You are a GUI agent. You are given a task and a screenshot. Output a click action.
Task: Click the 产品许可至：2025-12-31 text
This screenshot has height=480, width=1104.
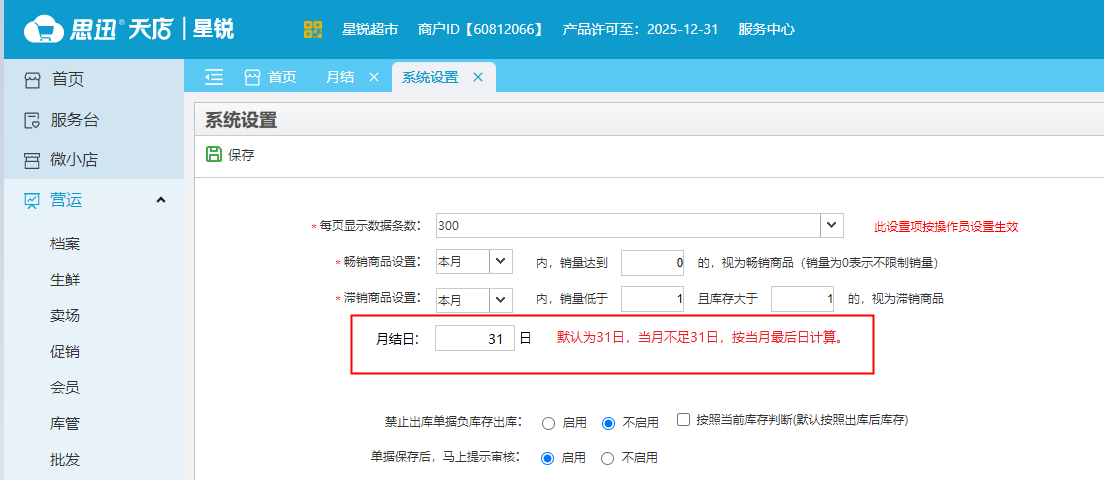pyautogui.click(x=640, y=29)
